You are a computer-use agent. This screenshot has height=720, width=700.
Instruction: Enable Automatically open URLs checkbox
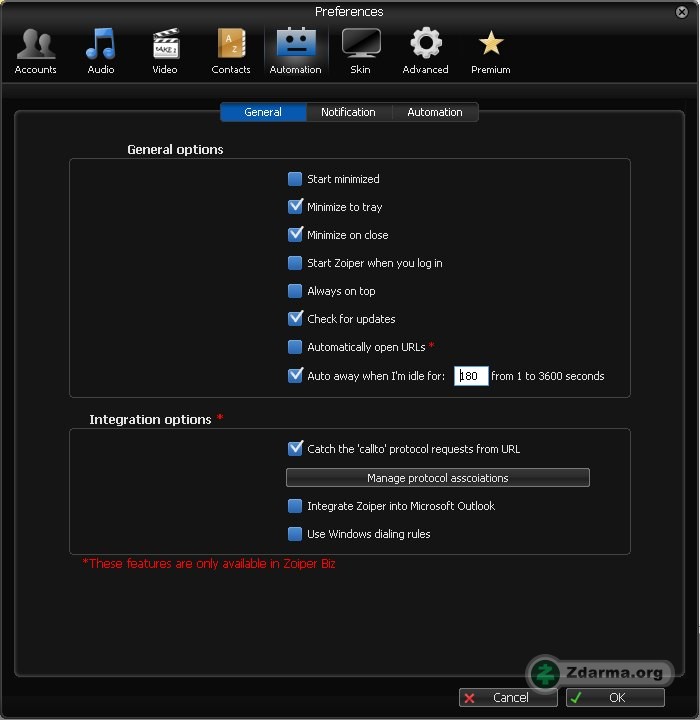point(295,347)
